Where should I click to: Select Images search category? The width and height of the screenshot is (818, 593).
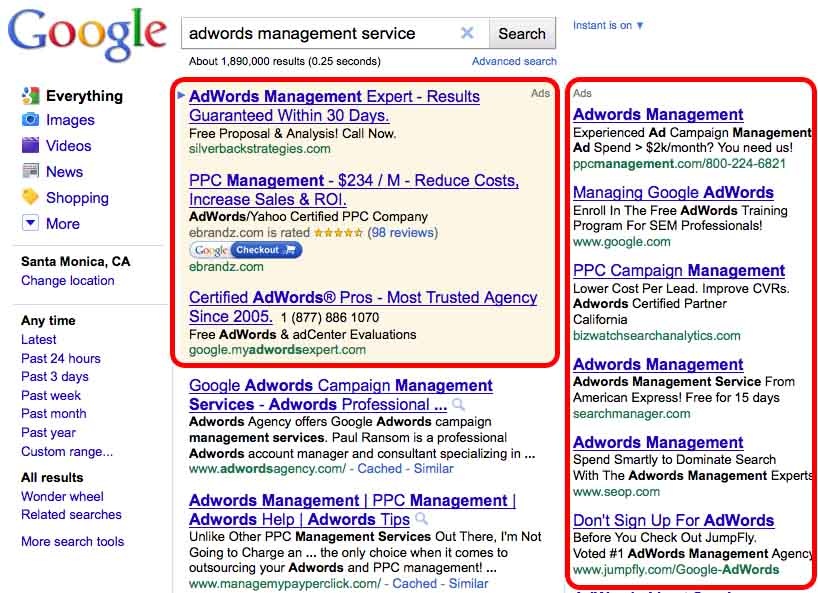[x=70, y=120]
